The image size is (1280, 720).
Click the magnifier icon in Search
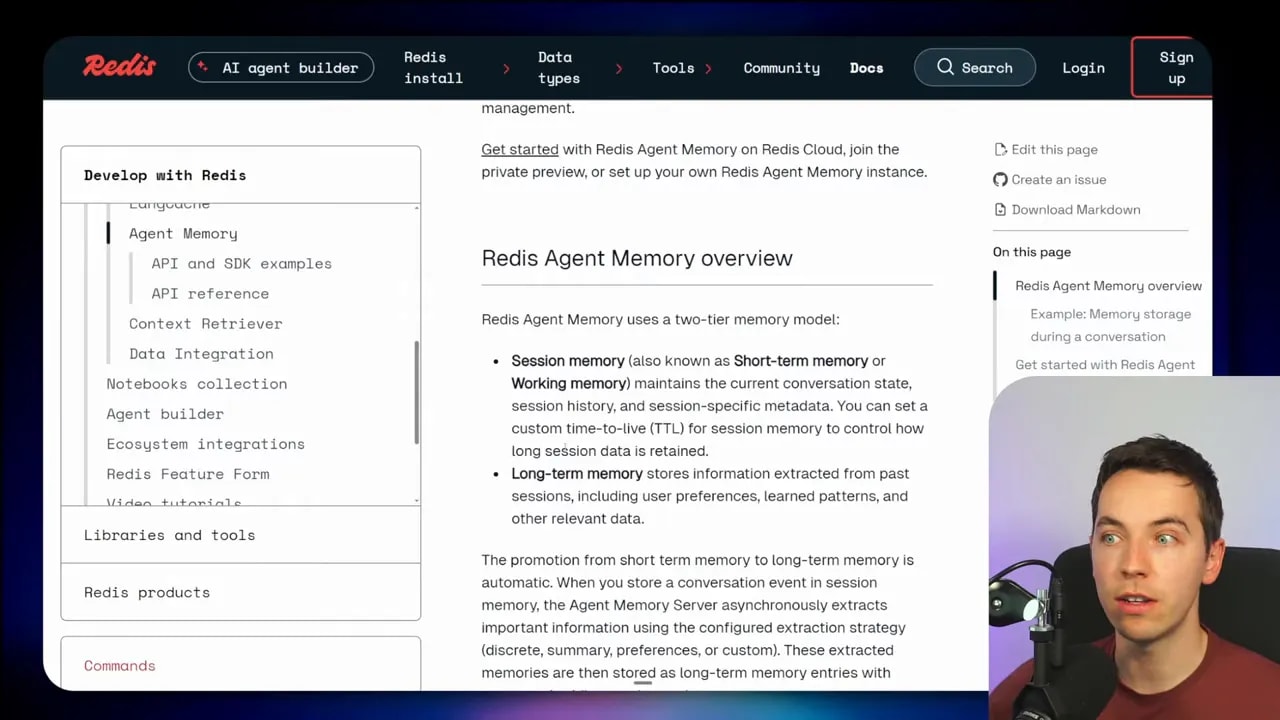click(x=945, y=67)
